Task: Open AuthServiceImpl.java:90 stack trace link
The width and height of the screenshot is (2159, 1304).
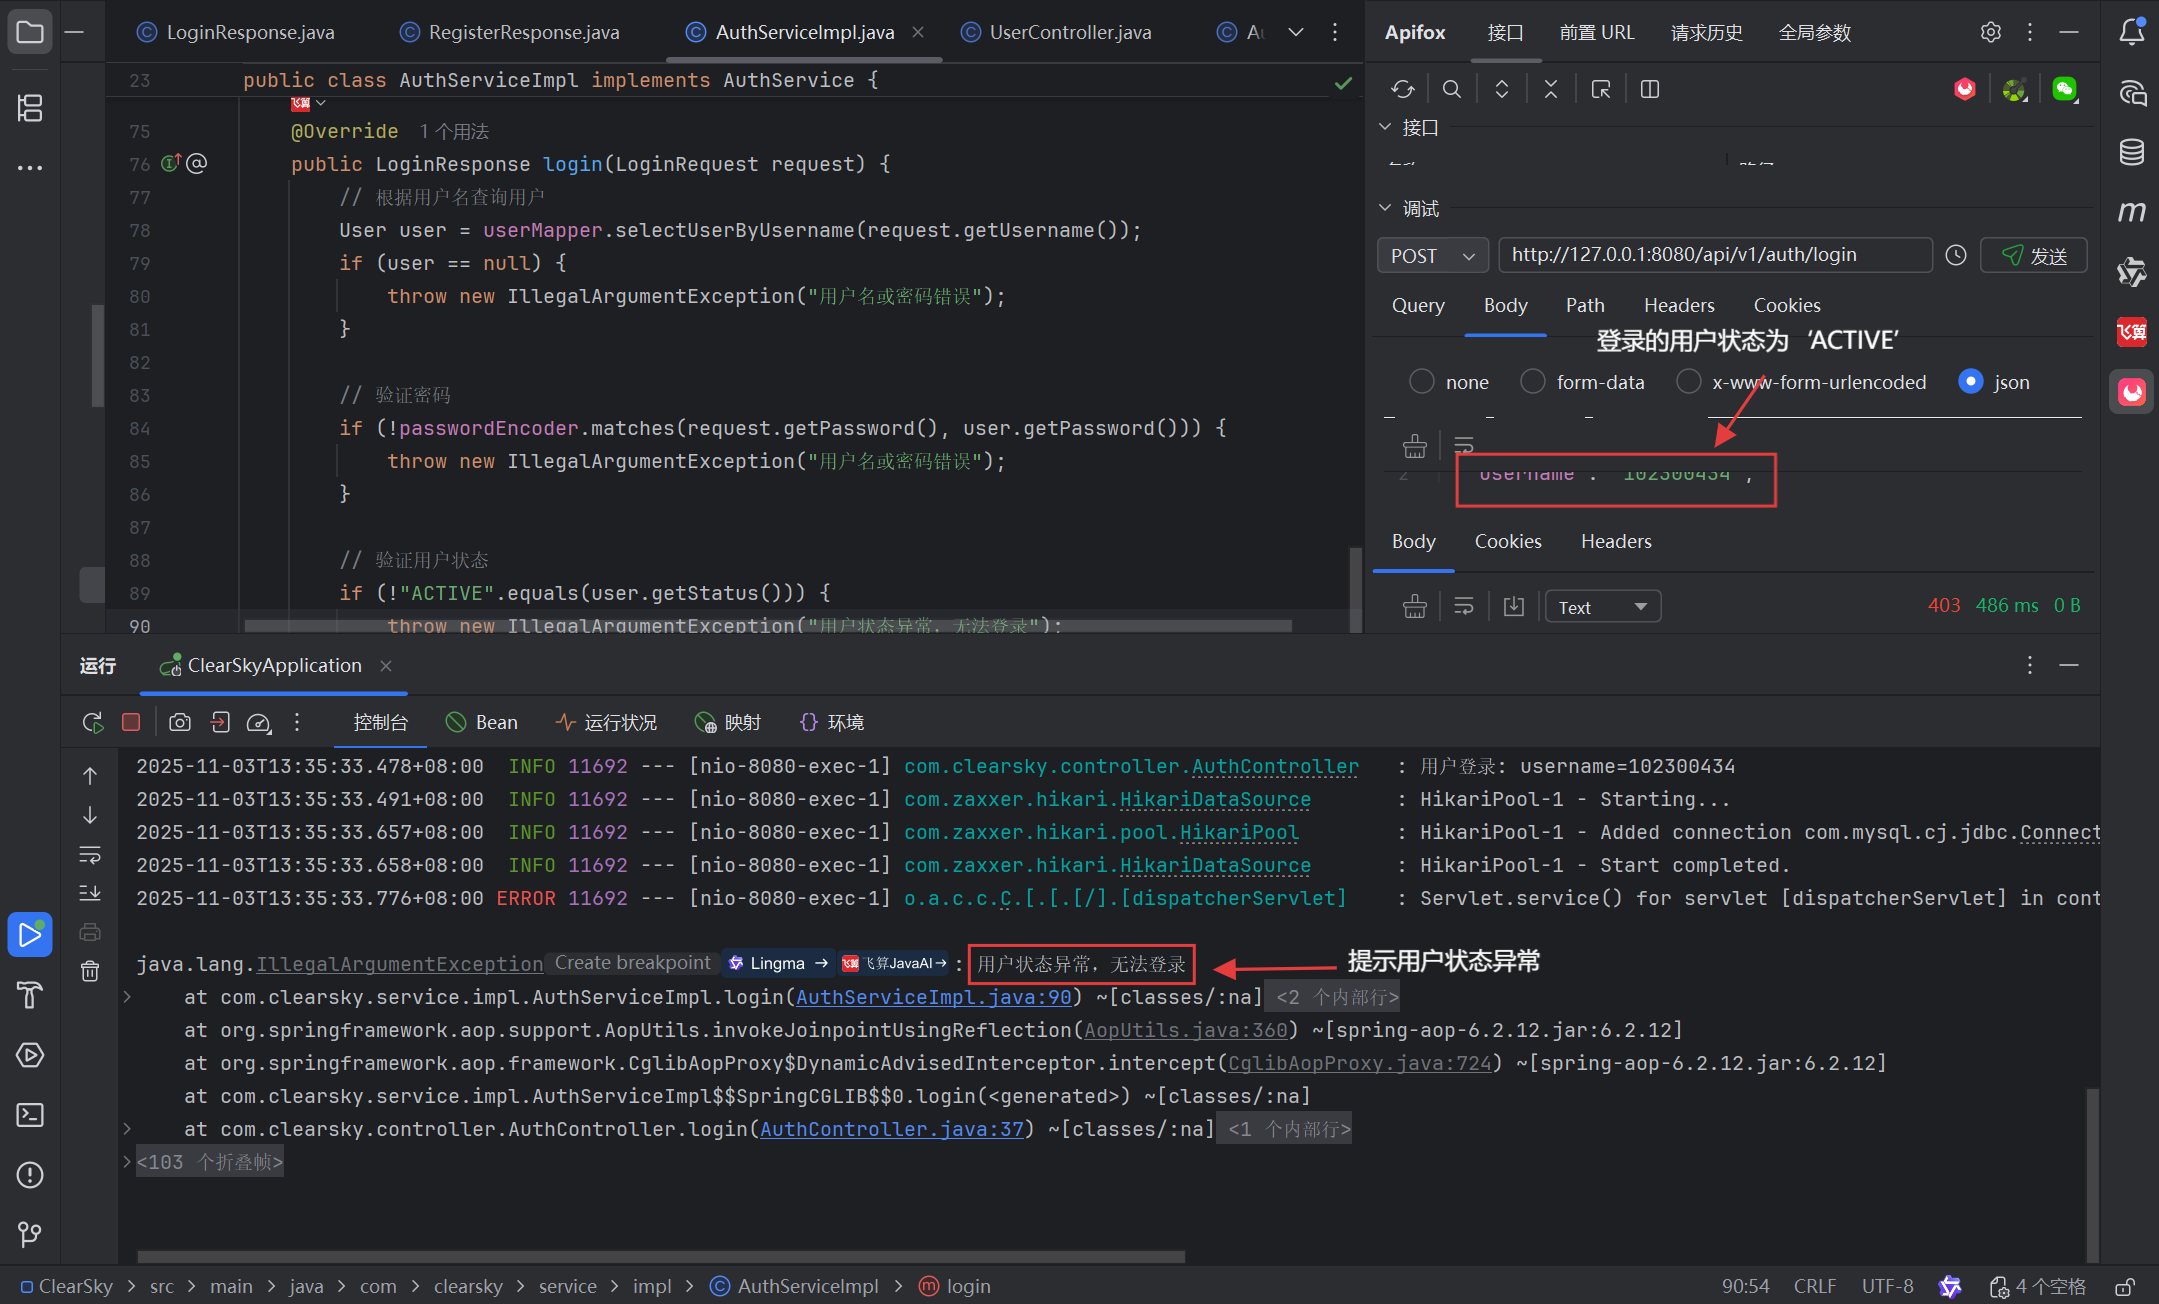Action: pyautogui.click(x=933, y=997)
